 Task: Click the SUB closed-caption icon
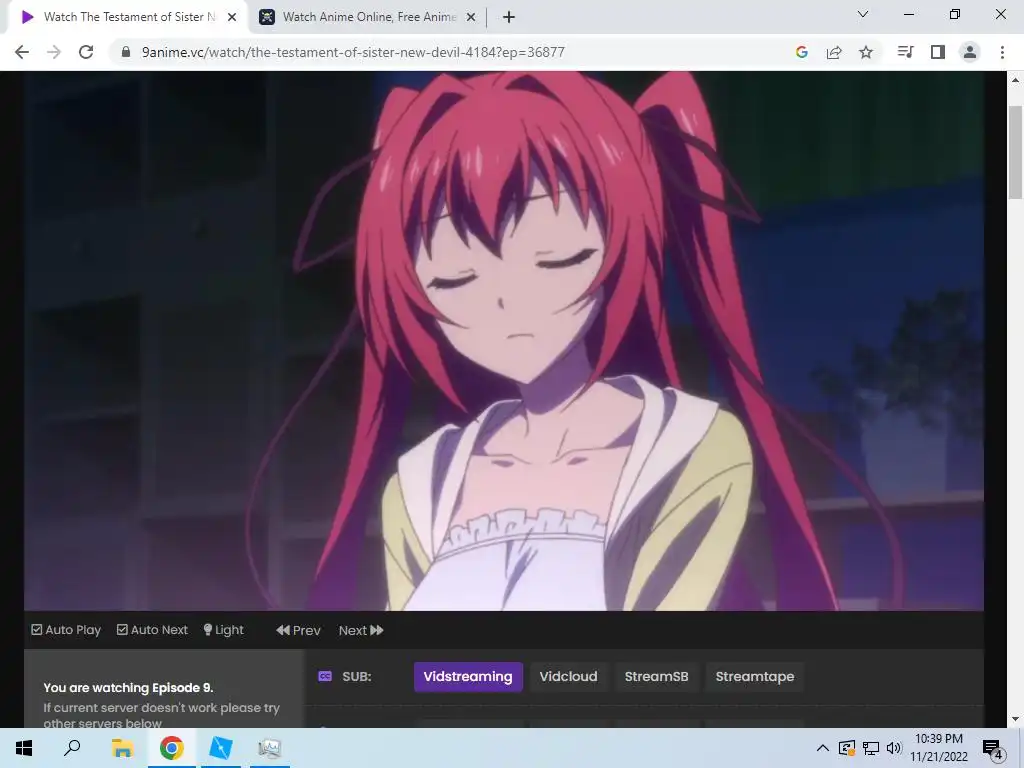click(325, 676)
